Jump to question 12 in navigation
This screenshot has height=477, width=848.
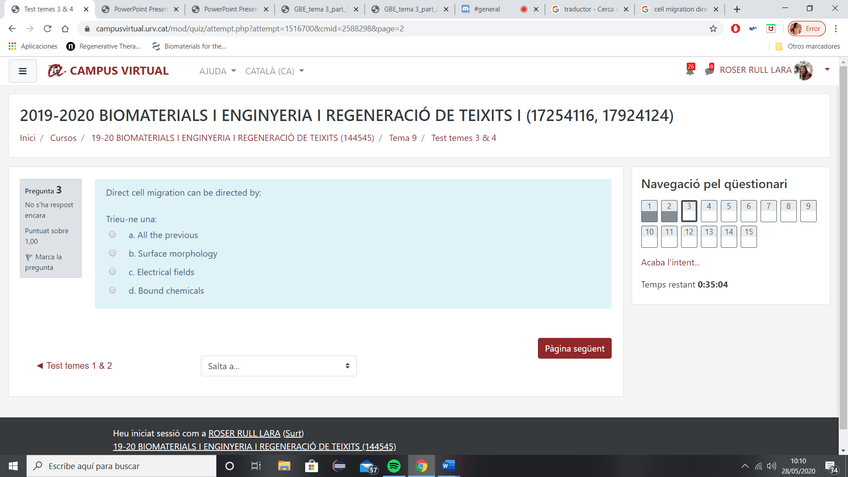[x=688, y=237]
